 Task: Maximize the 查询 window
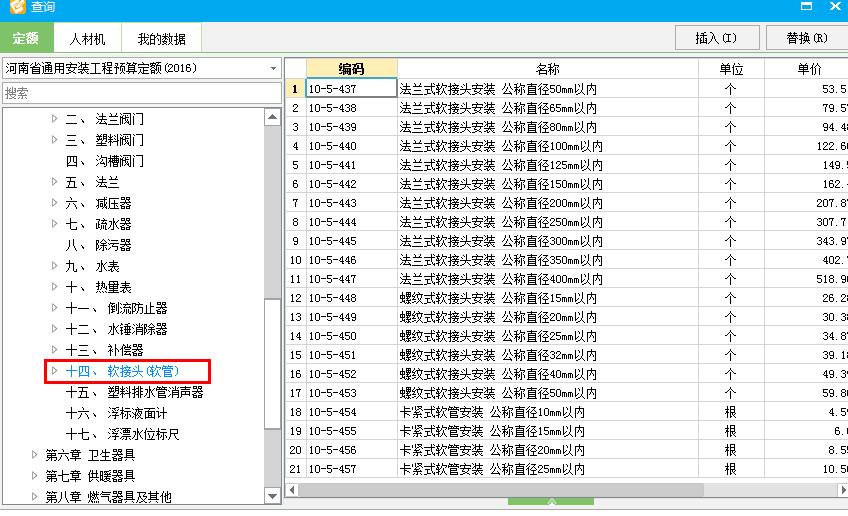coord(806,6)
